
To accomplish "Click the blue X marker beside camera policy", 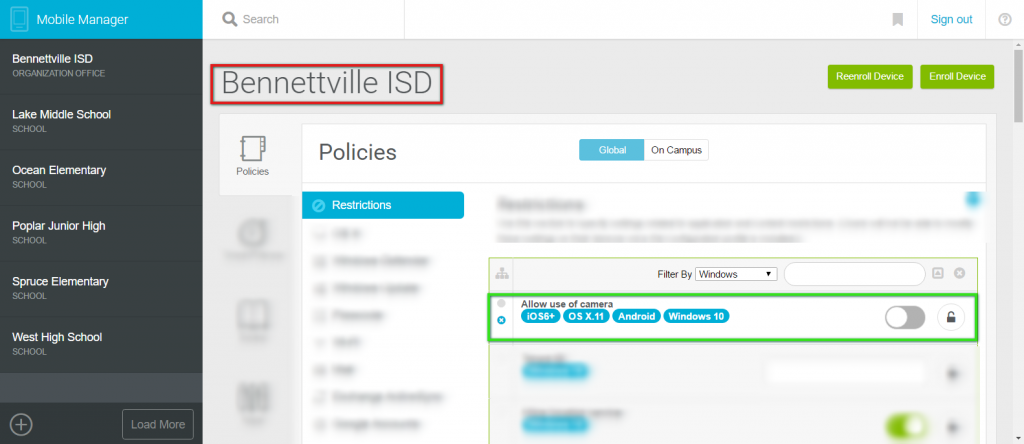I will click(502, 320).
